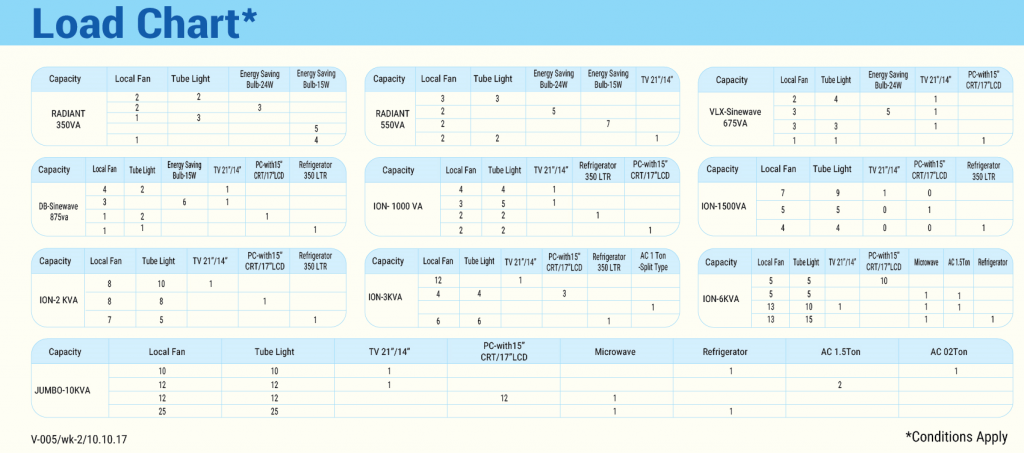Click "Microwave" header in ION-6KVA table

click(925, 262)
